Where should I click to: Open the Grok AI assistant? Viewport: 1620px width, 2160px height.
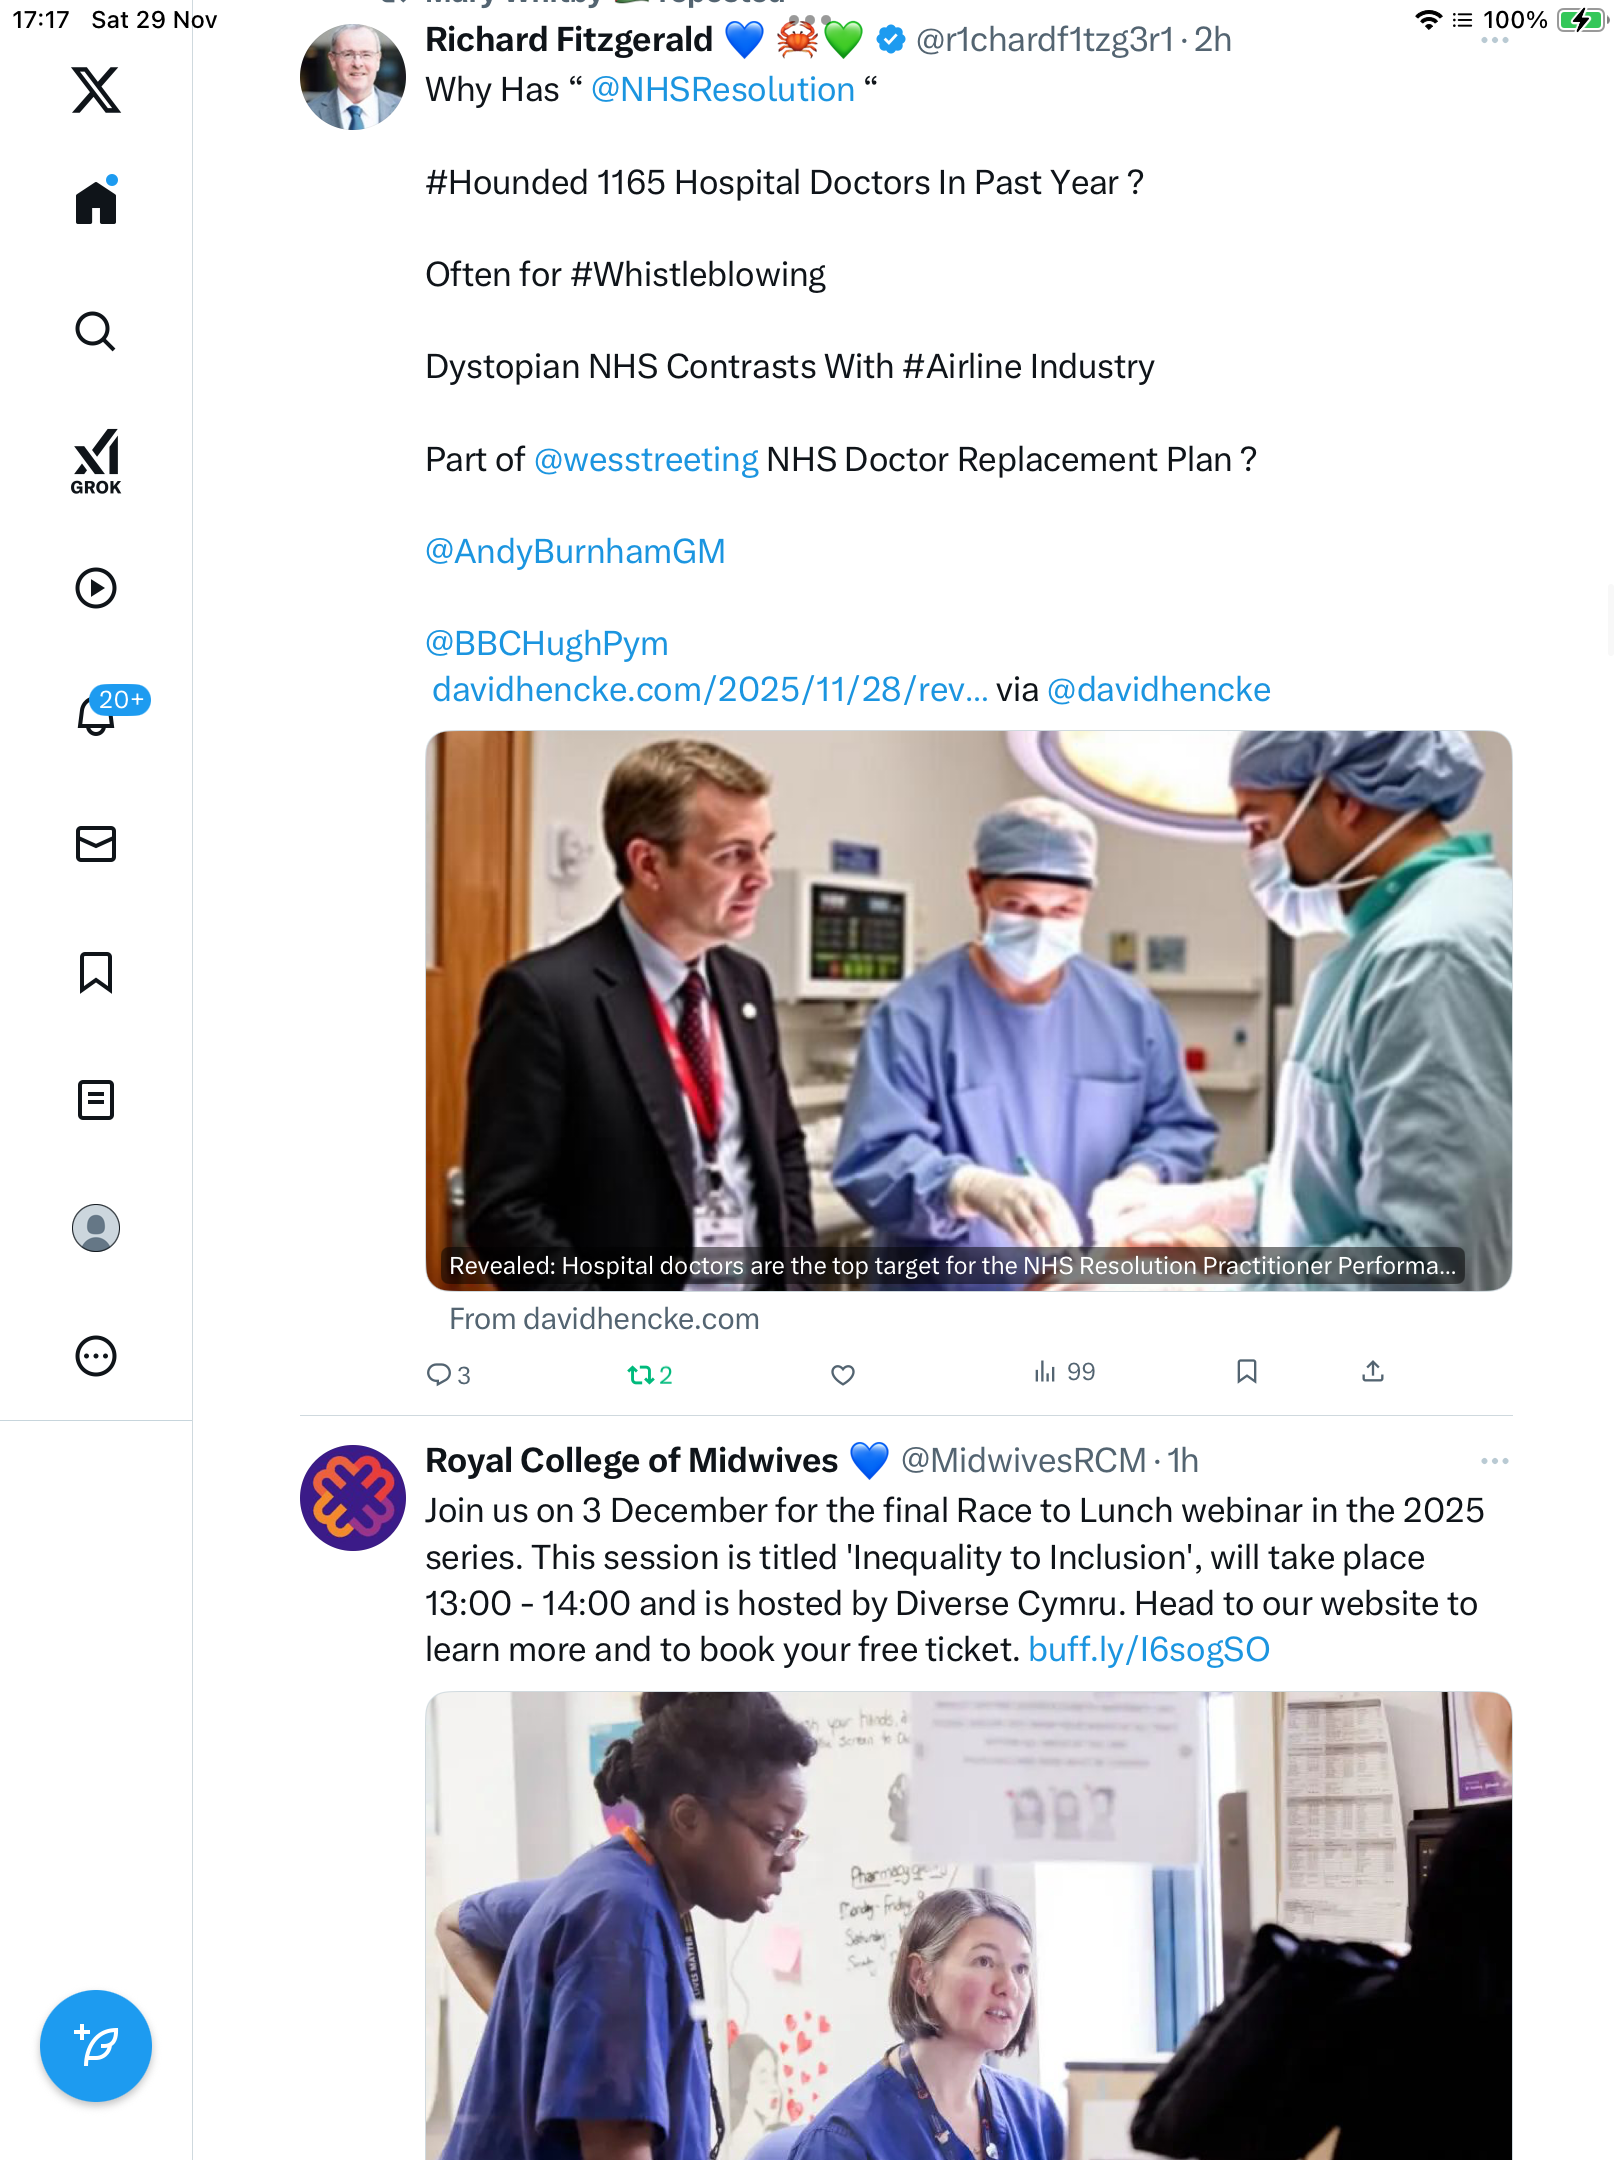[96, 461]
